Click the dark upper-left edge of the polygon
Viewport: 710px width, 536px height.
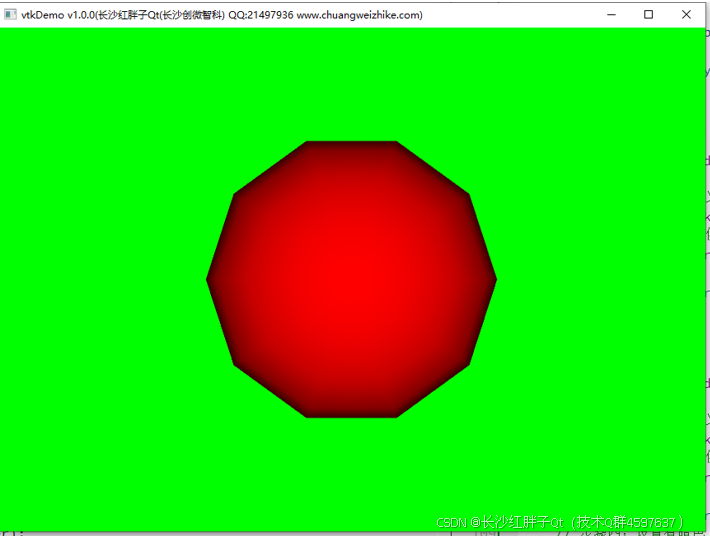point(270,169)
